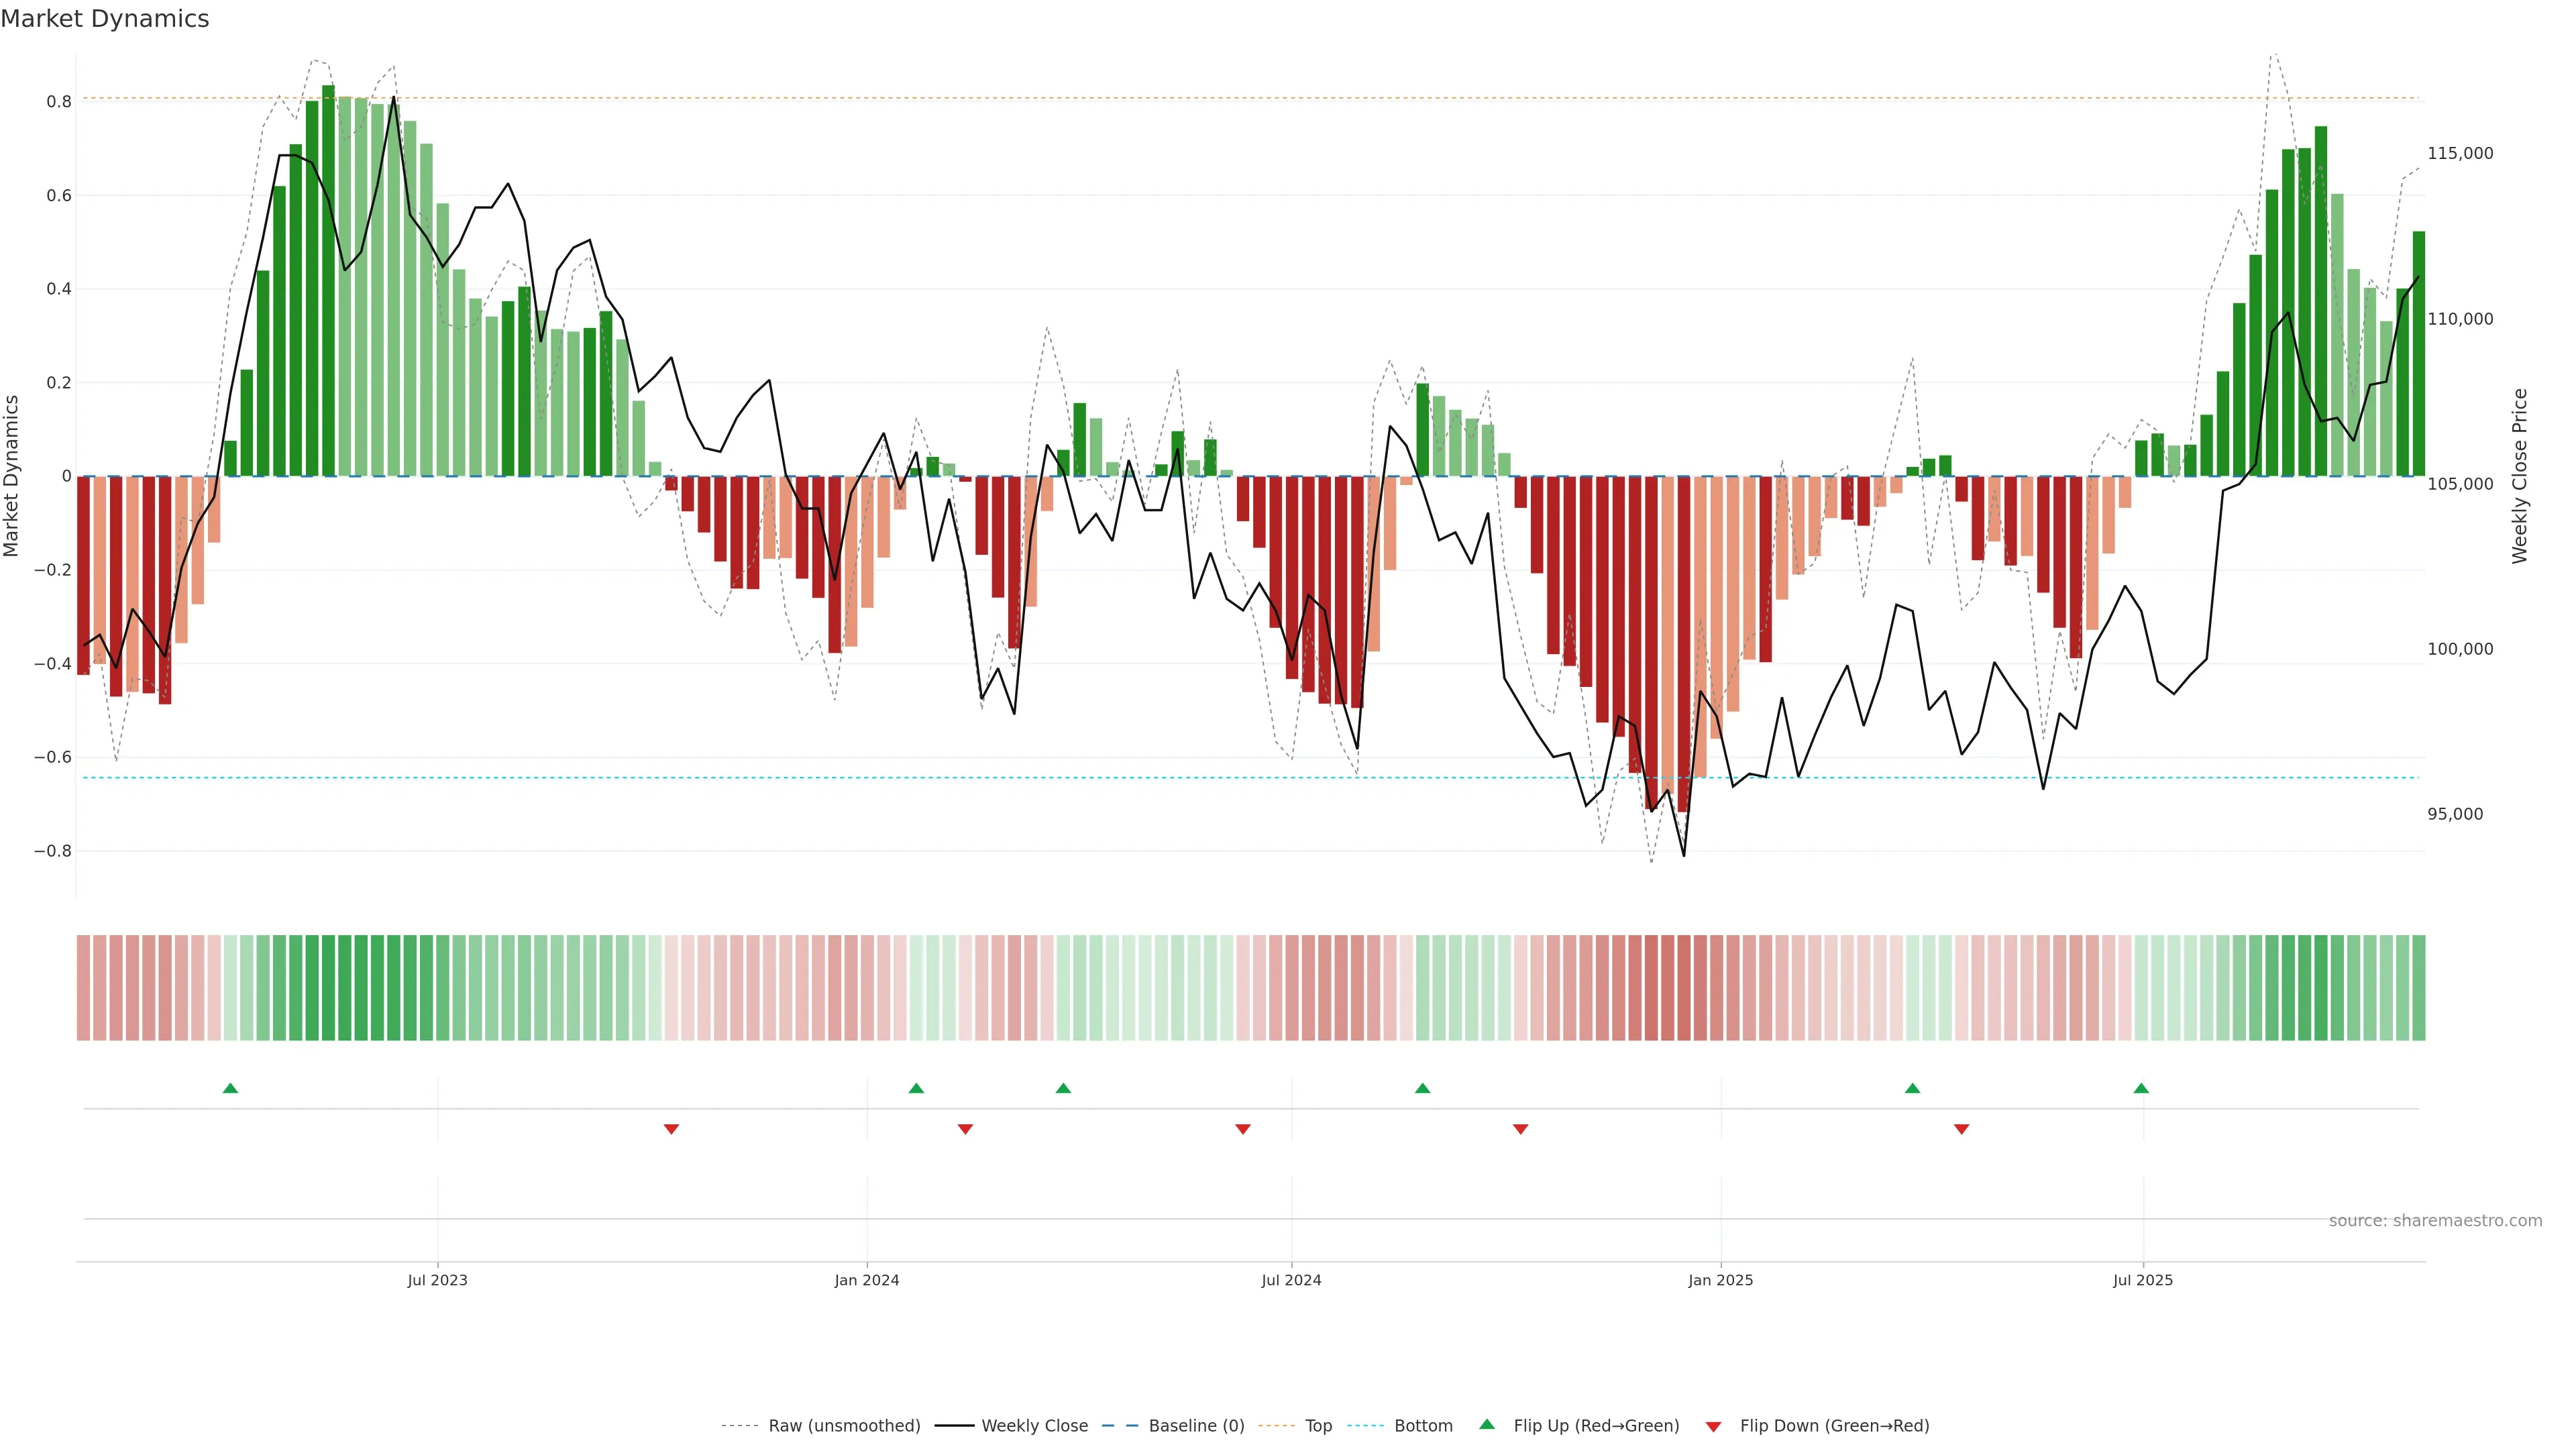
Task: Click the Jan 2025 x-axis label
Action: (1720, 1280)
